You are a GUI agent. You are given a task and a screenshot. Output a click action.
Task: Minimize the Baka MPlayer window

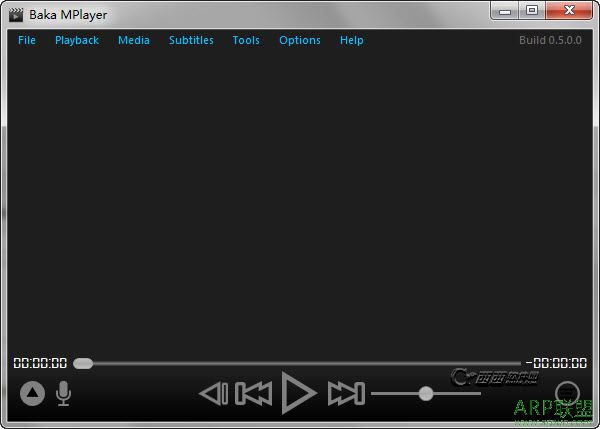[505, 11]
